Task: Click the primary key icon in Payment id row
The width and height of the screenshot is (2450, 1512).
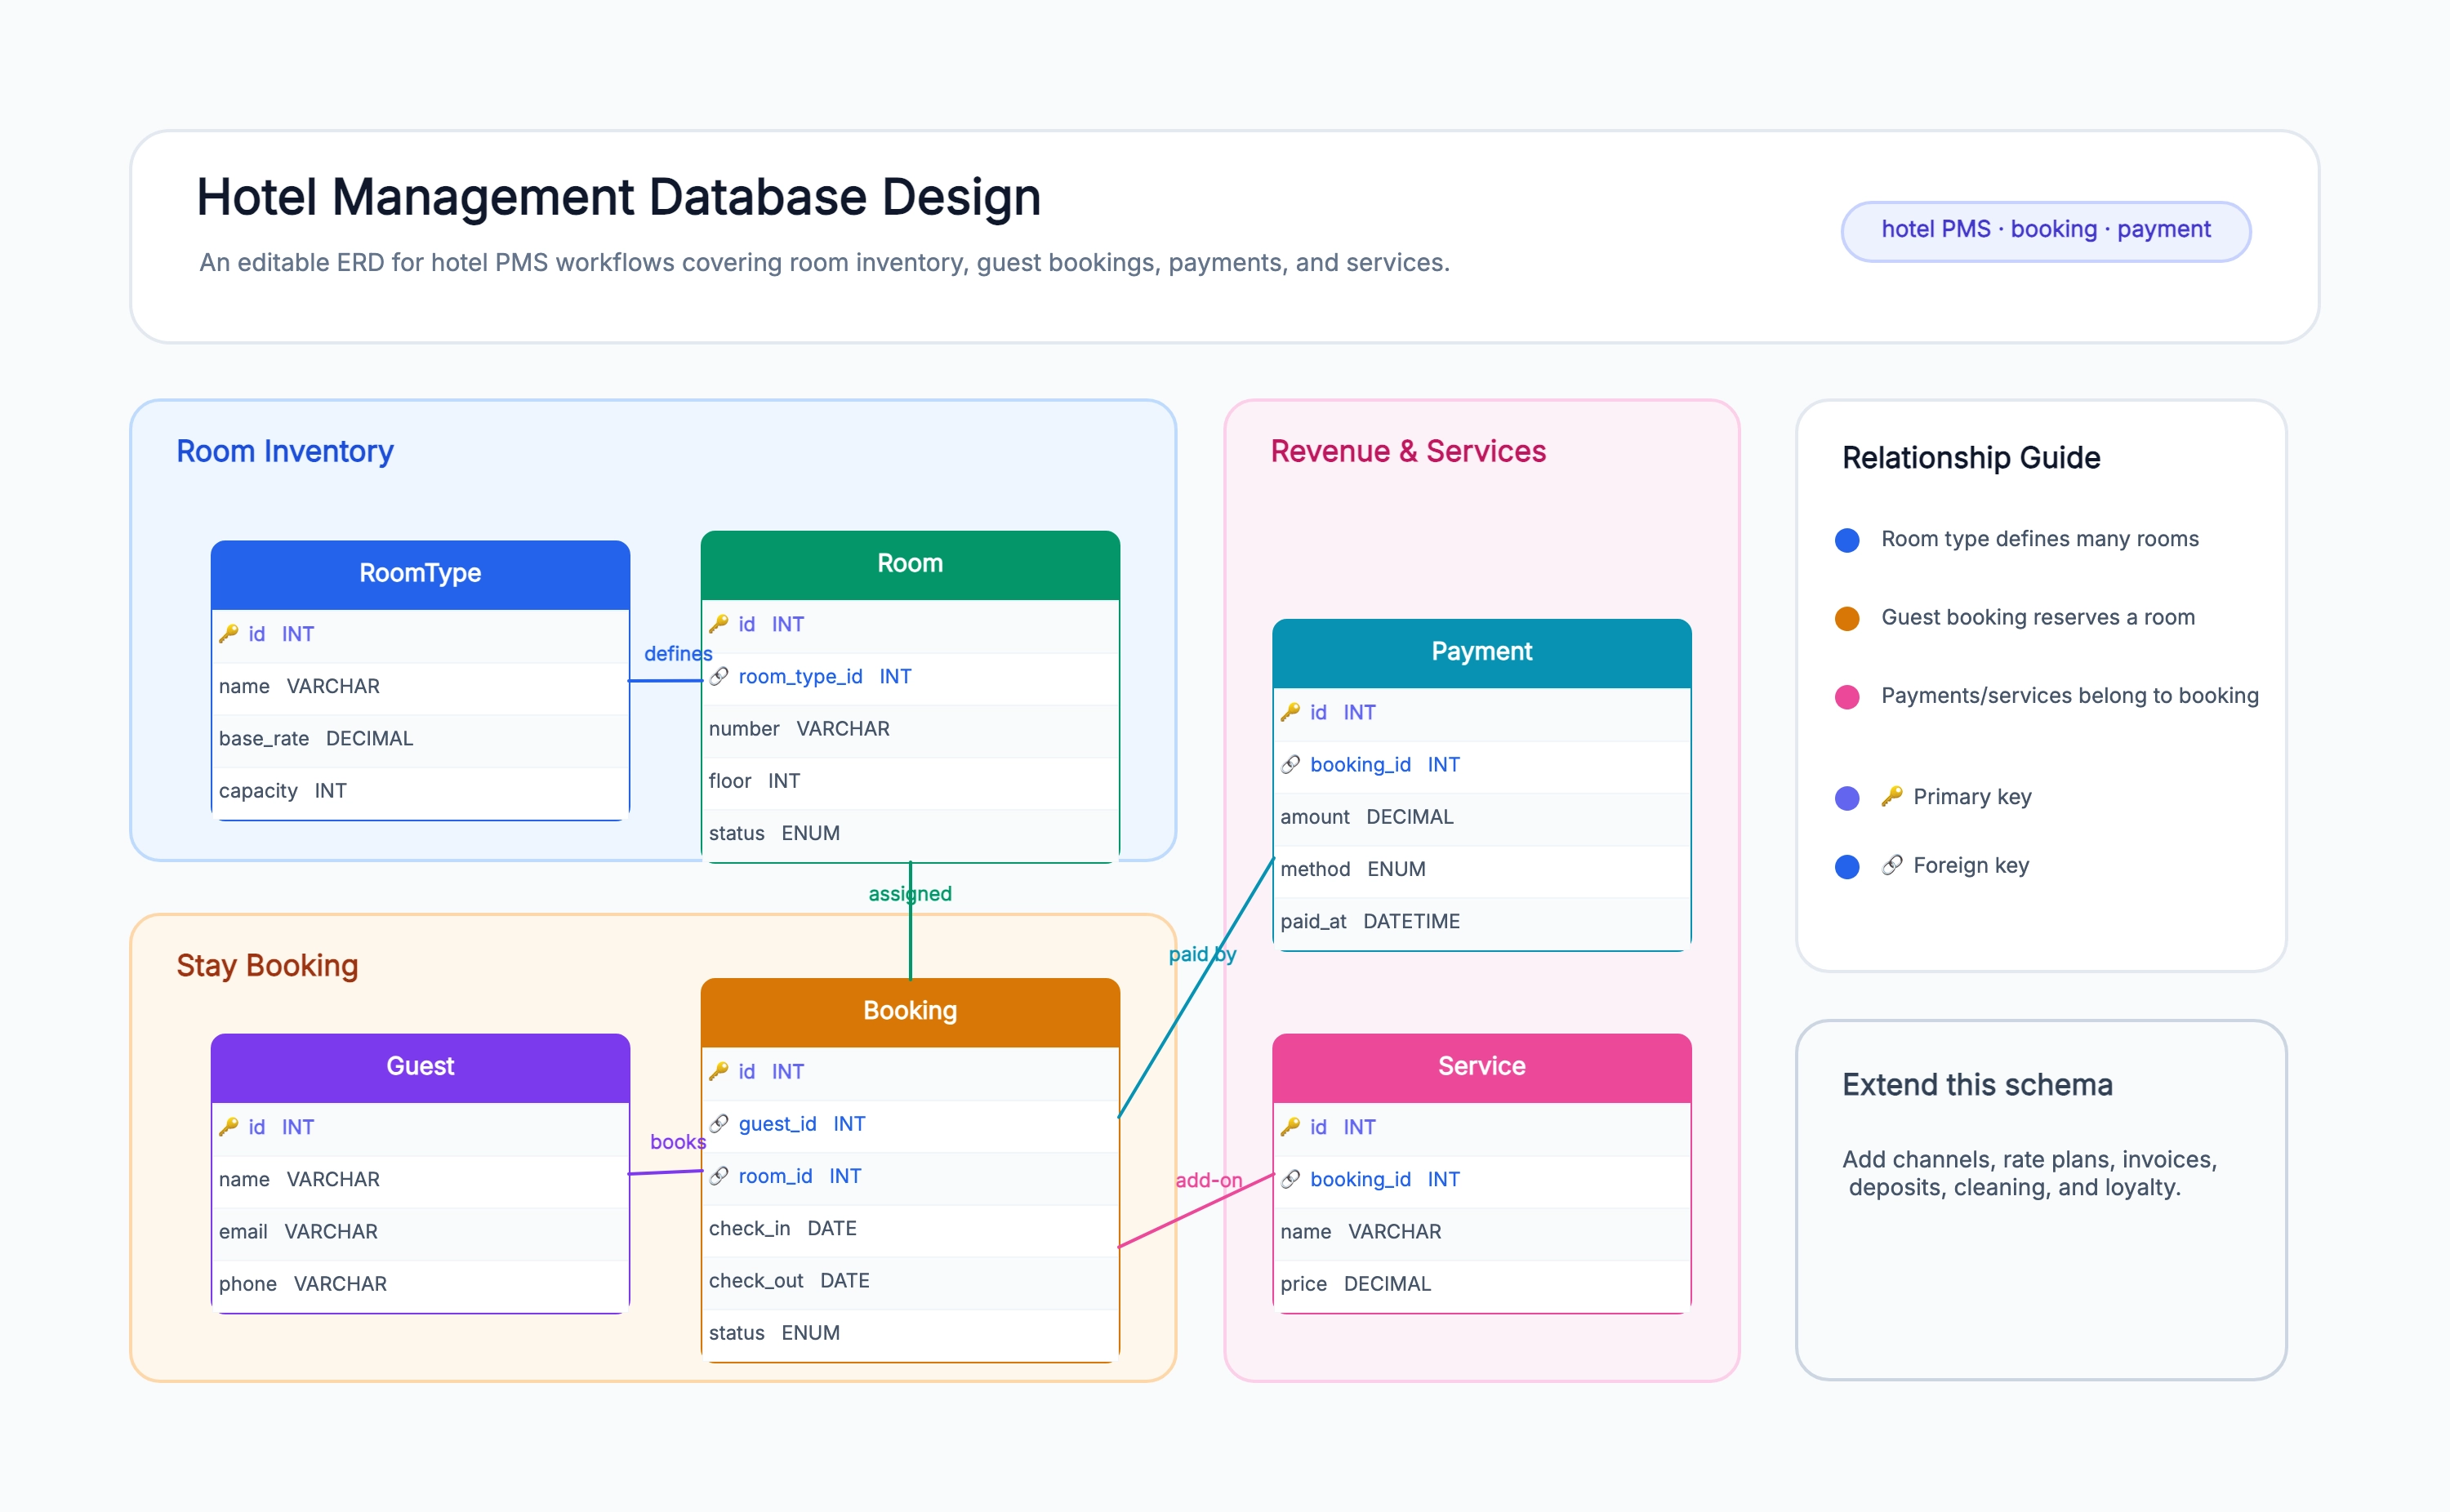Action: pos(1290,712)
